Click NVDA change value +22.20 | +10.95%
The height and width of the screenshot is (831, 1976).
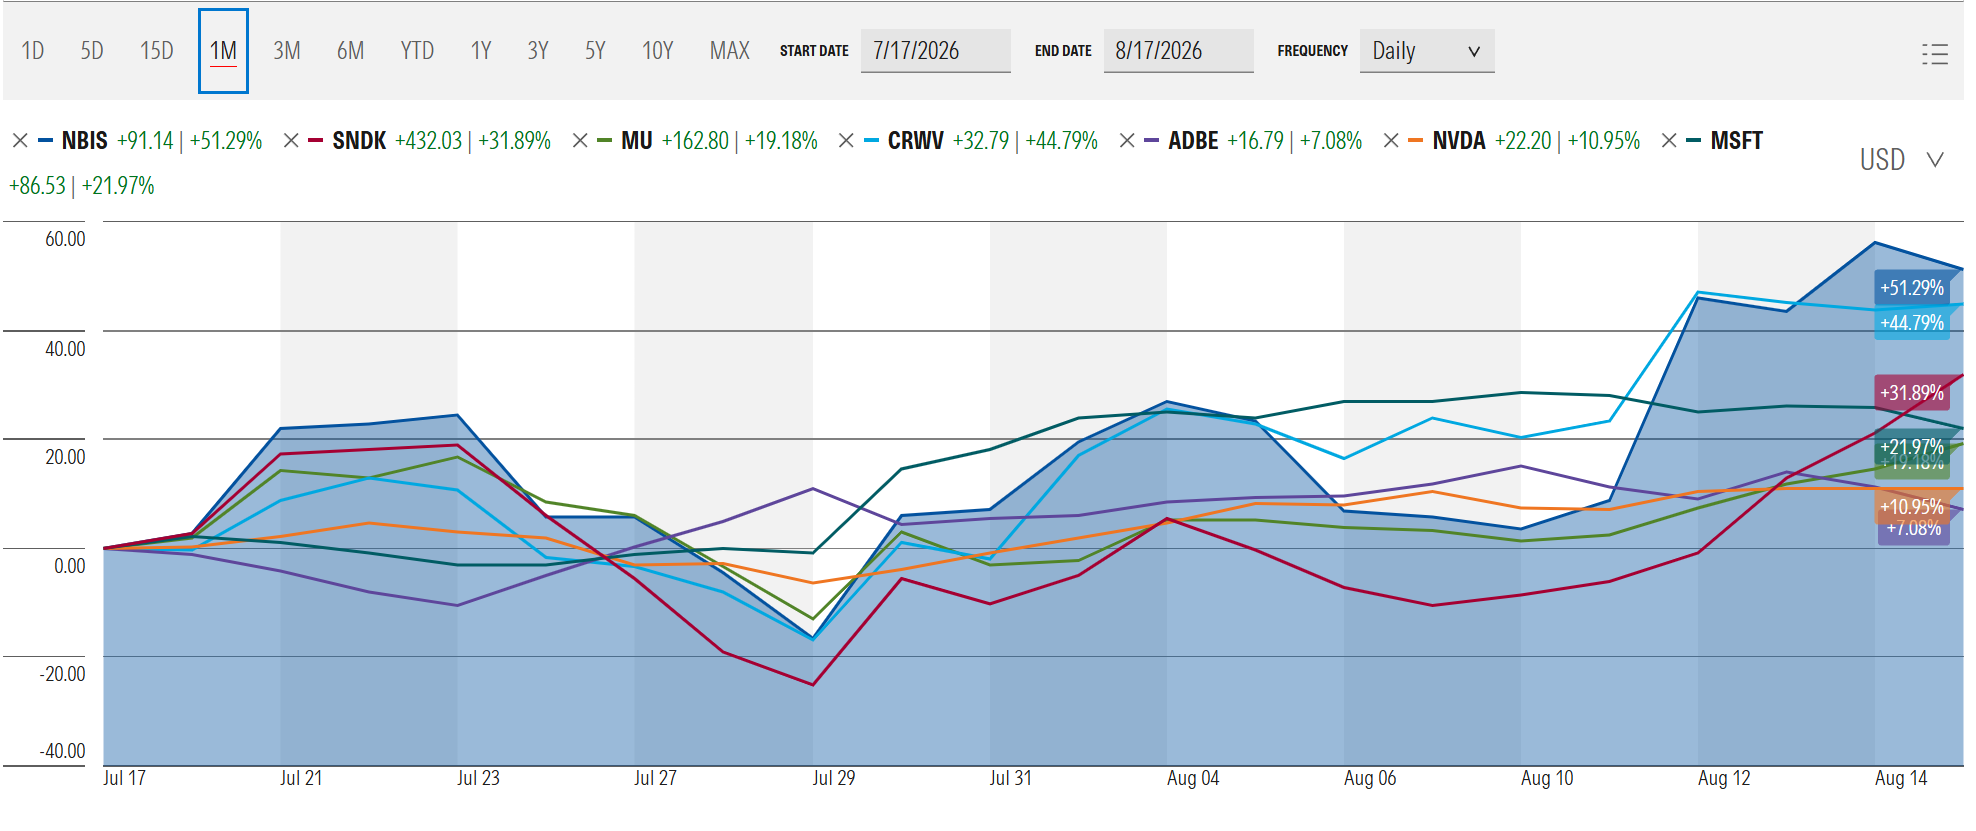(x=1568, y=141)
